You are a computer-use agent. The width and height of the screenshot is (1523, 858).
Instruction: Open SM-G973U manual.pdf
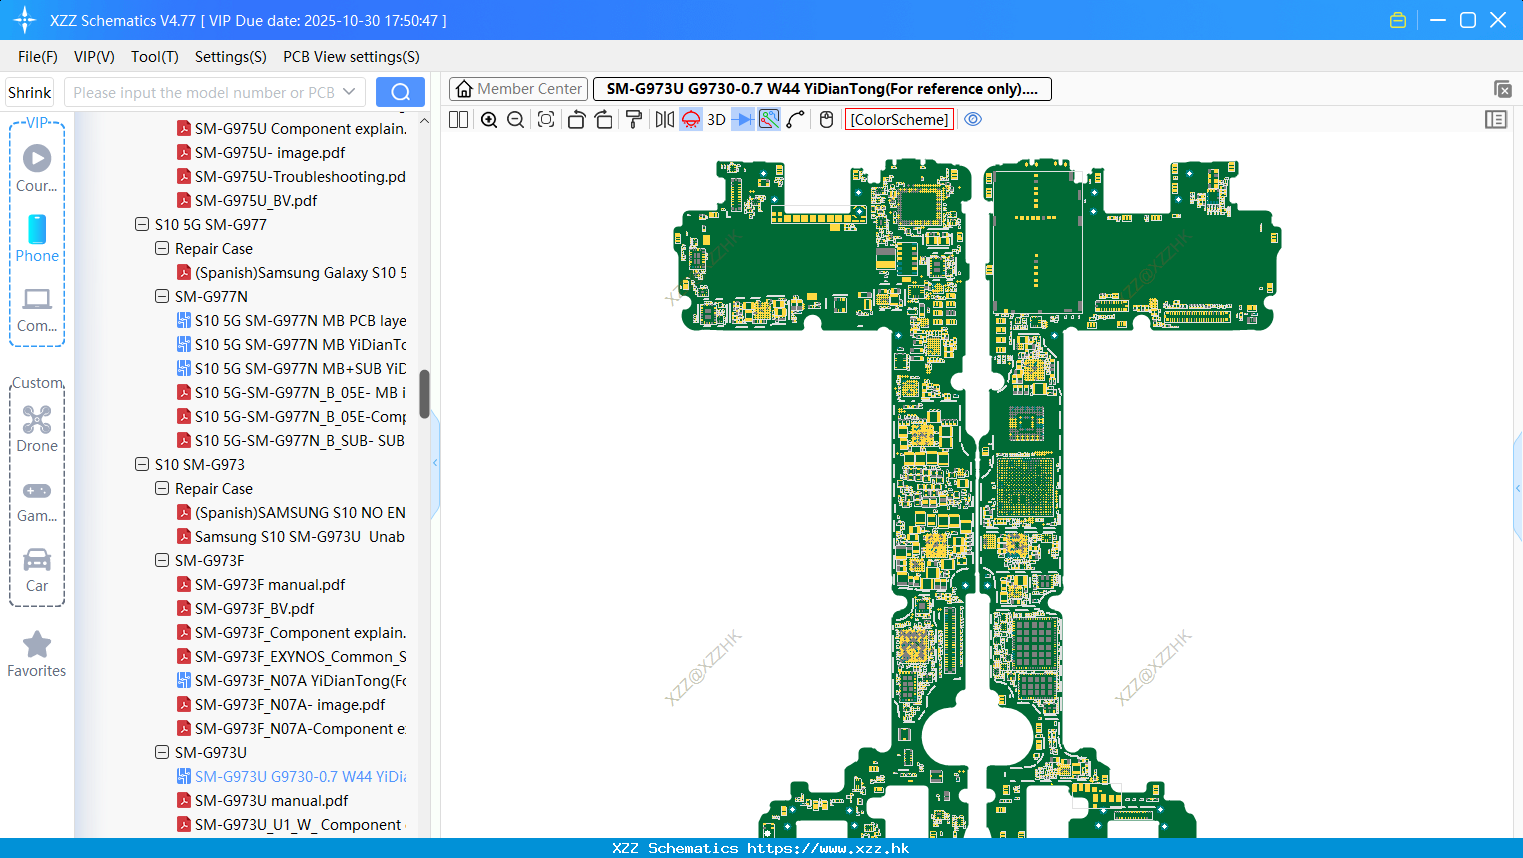pyautogui.click(x=271, y=800)
